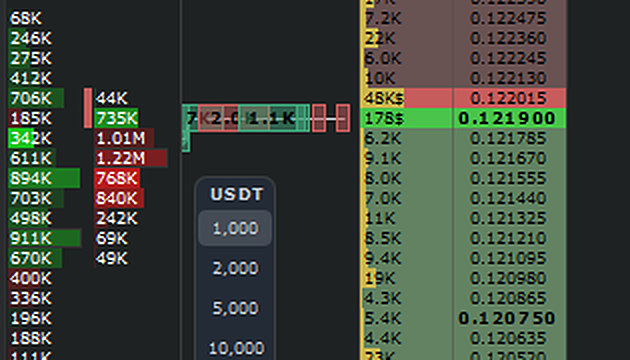The height and width of the screenshot is (360, 630).
Task: Click the 178$ volume at current price
Action: coord(407,118)
